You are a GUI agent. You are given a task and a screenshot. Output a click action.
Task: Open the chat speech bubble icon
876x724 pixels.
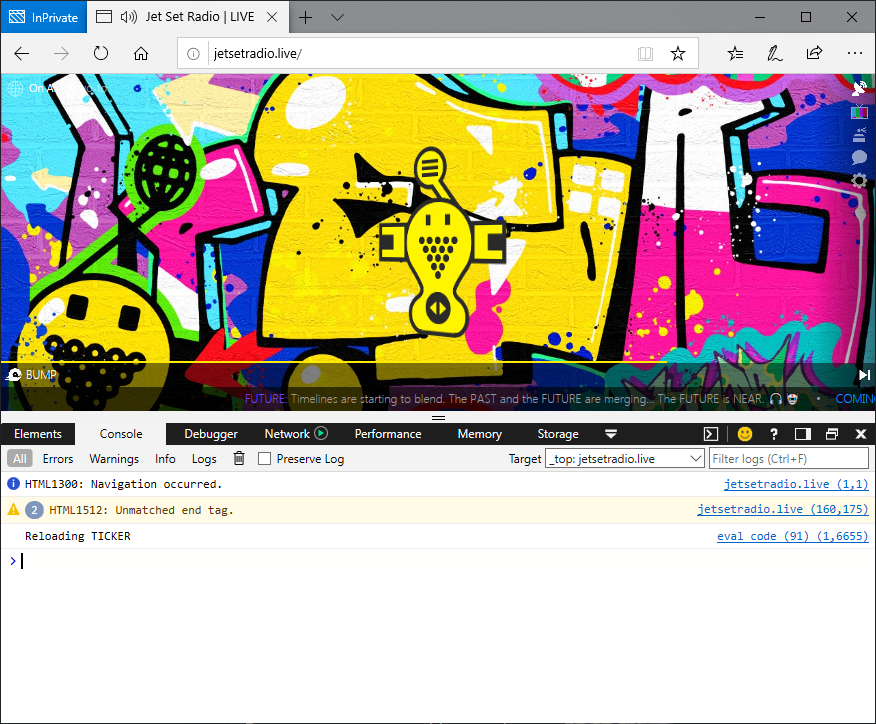pos(859,158)
